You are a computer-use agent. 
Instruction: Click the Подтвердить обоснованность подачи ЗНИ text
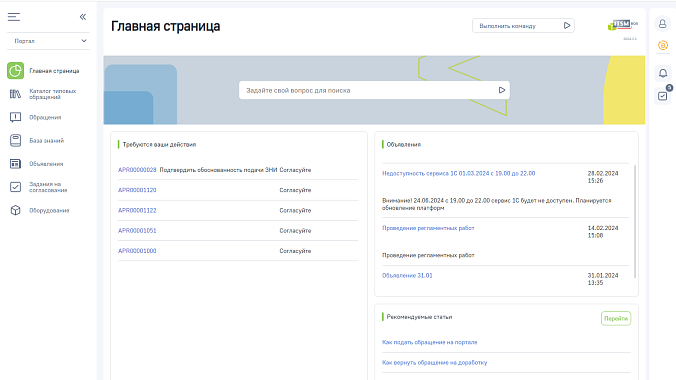click(x=218, y=170)
